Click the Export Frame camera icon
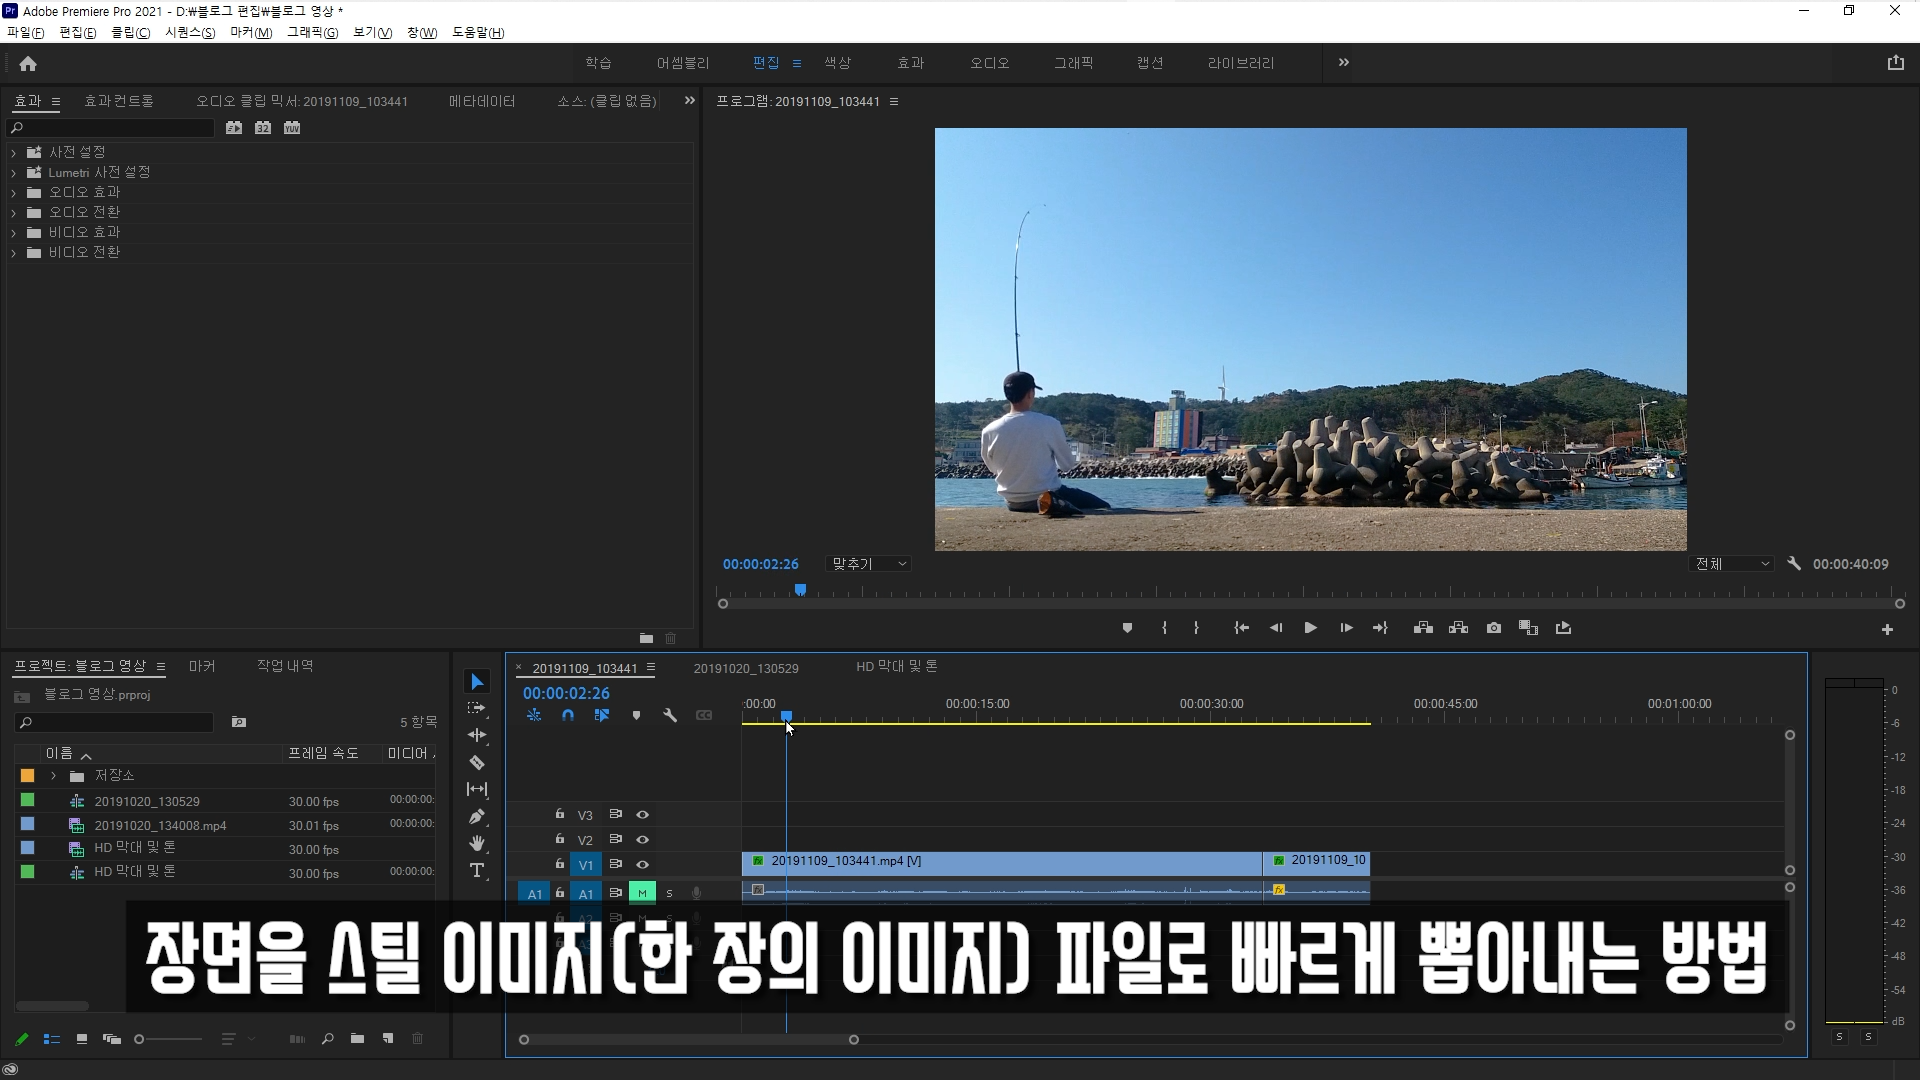This screenshot has height=1080, width=1920. [x=1493, y=628]
